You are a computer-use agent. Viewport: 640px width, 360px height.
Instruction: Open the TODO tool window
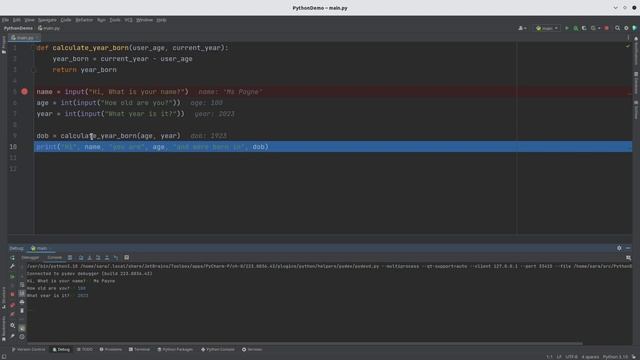pos(84,349)
